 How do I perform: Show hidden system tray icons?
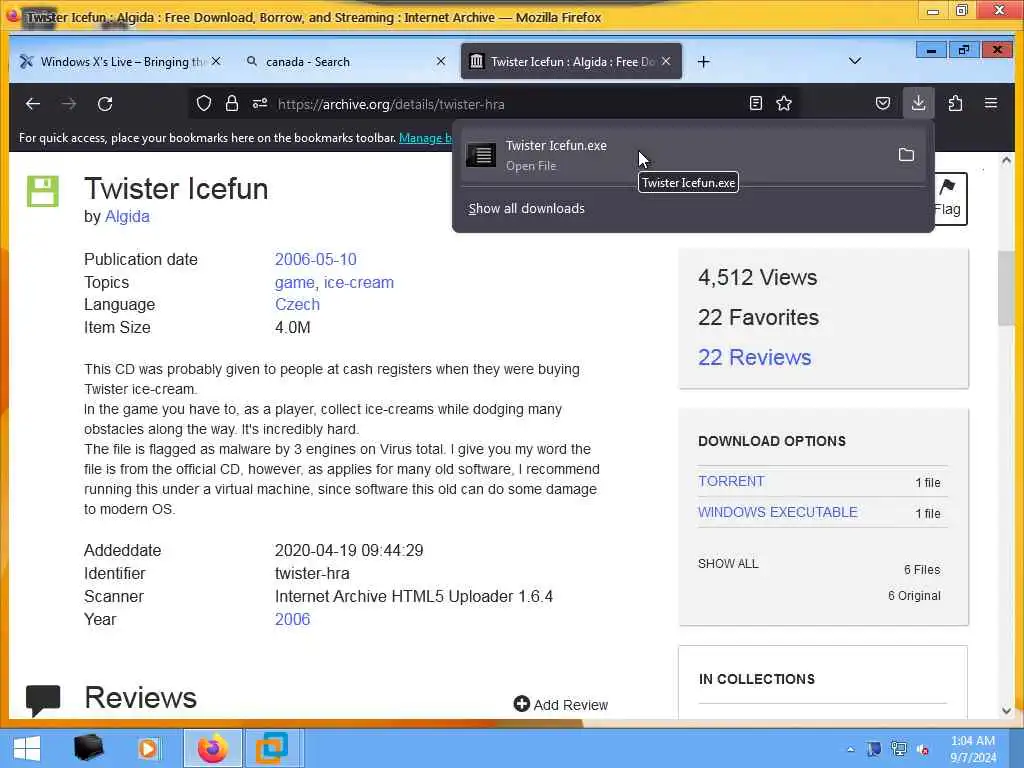(x=850, y=750)
